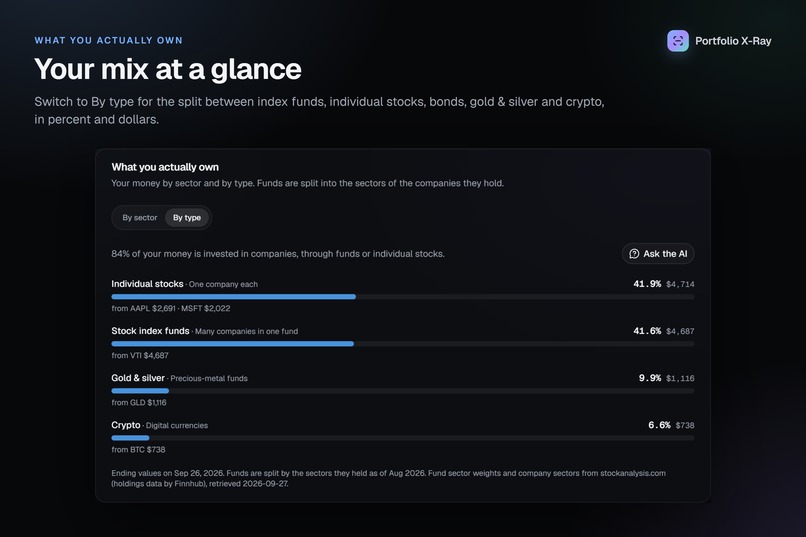Select the Individual stocks row label

coord(147,284)
